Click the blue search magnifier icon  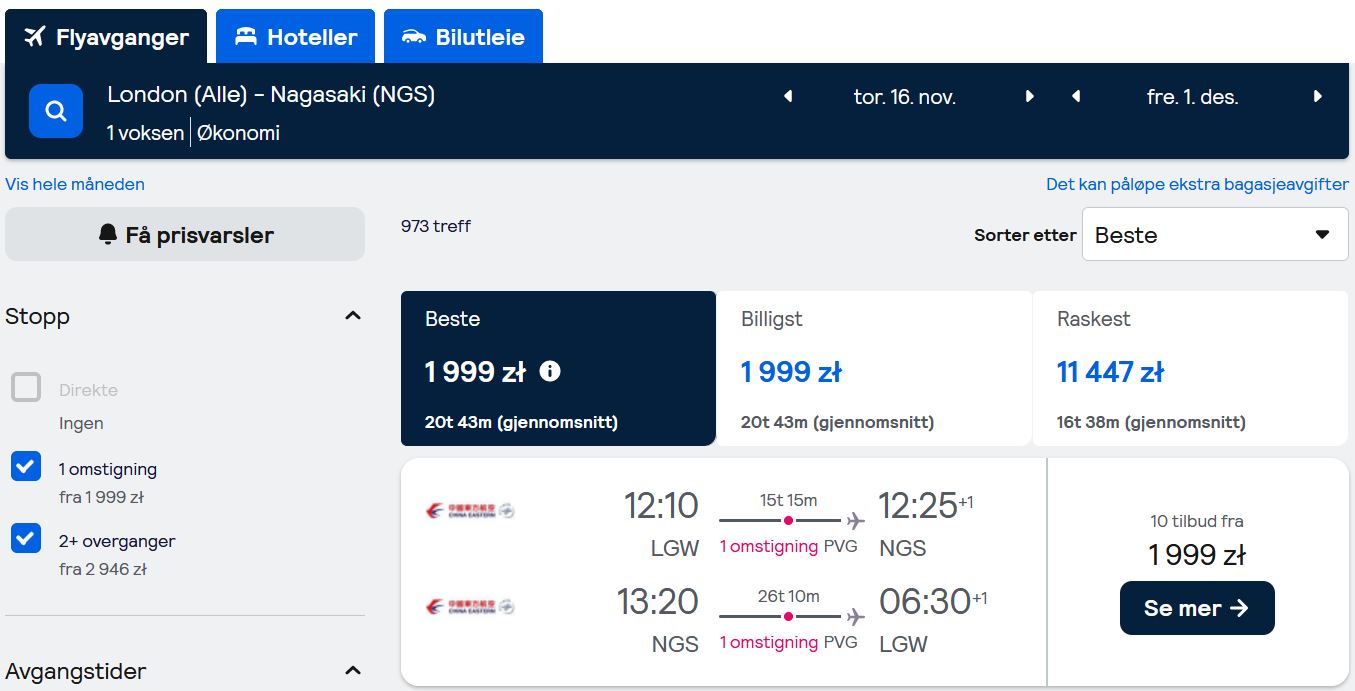[56, 111]
